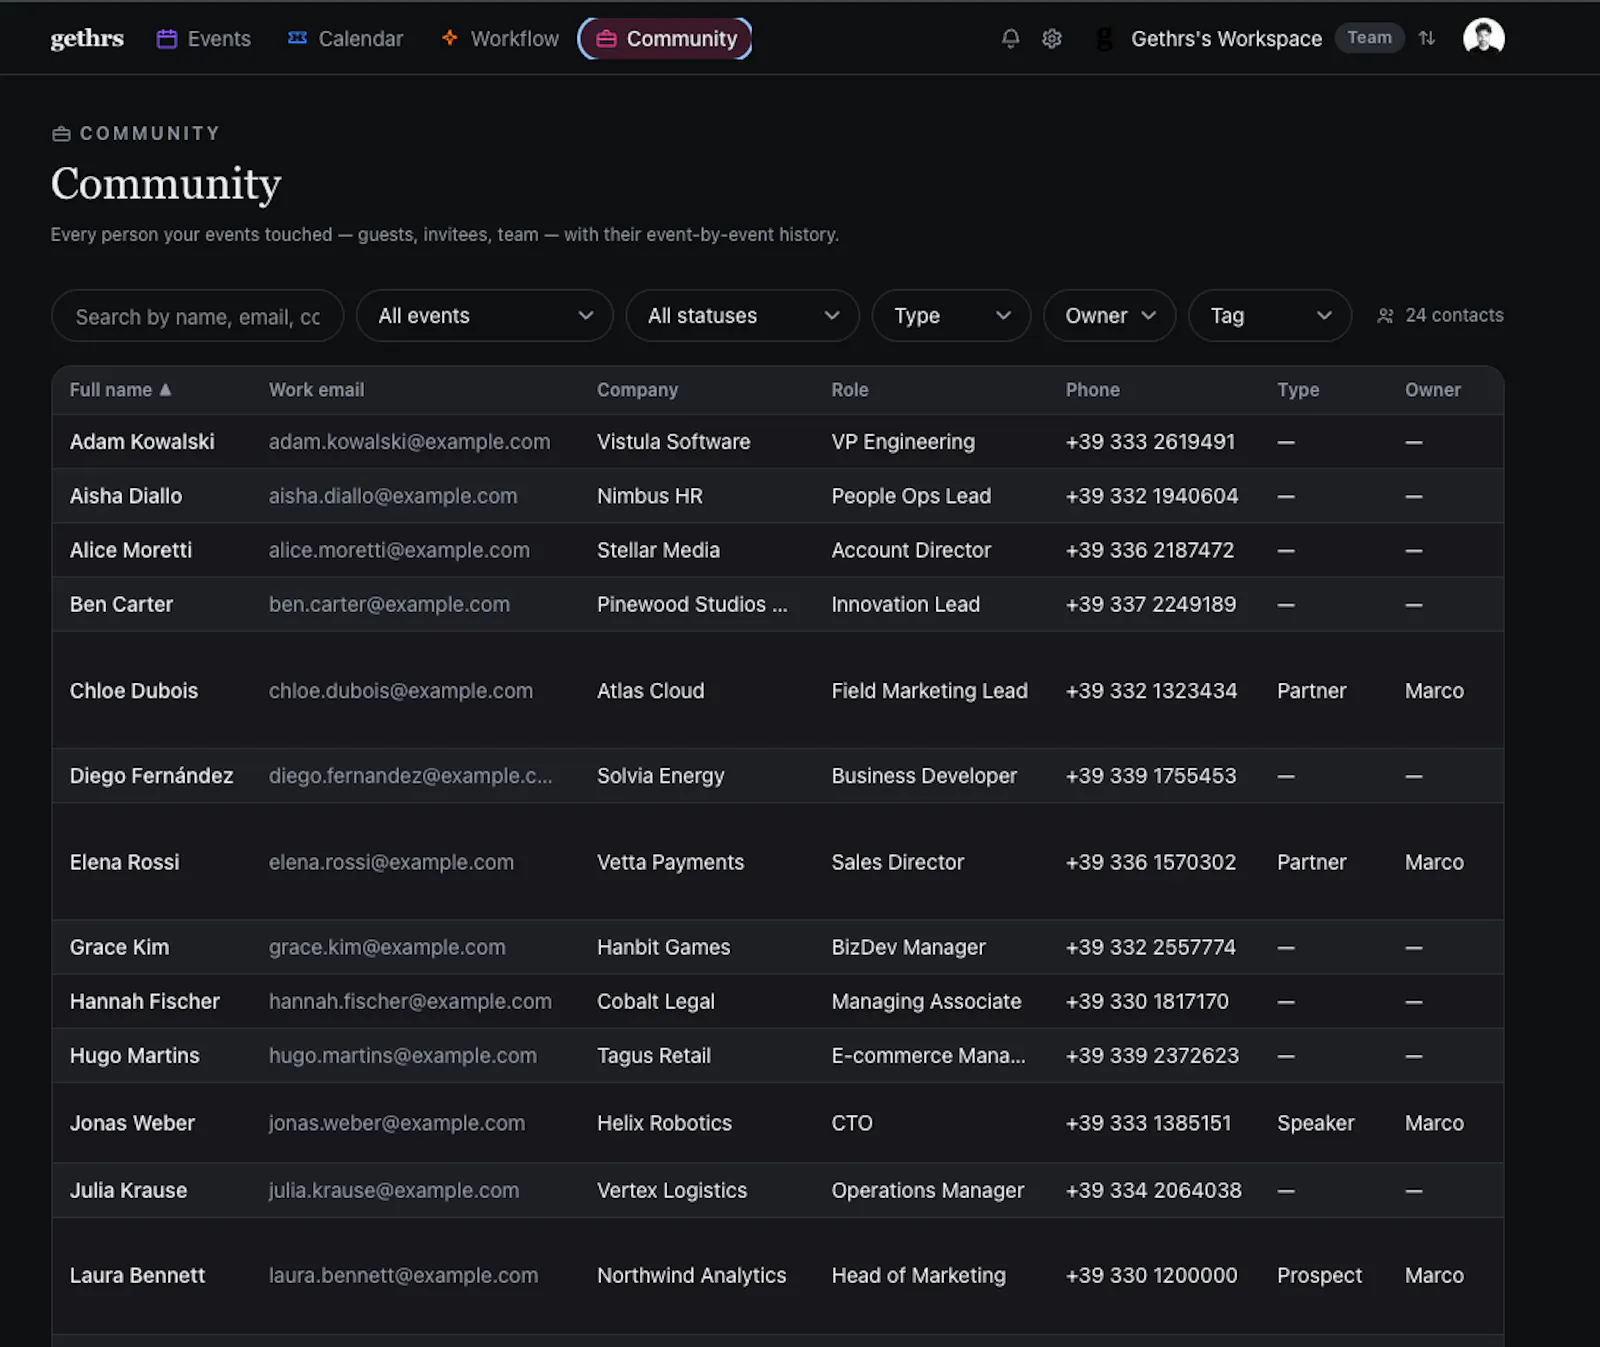
Task: Expand the Type filter dropdown
Action: tap(951, 316)
